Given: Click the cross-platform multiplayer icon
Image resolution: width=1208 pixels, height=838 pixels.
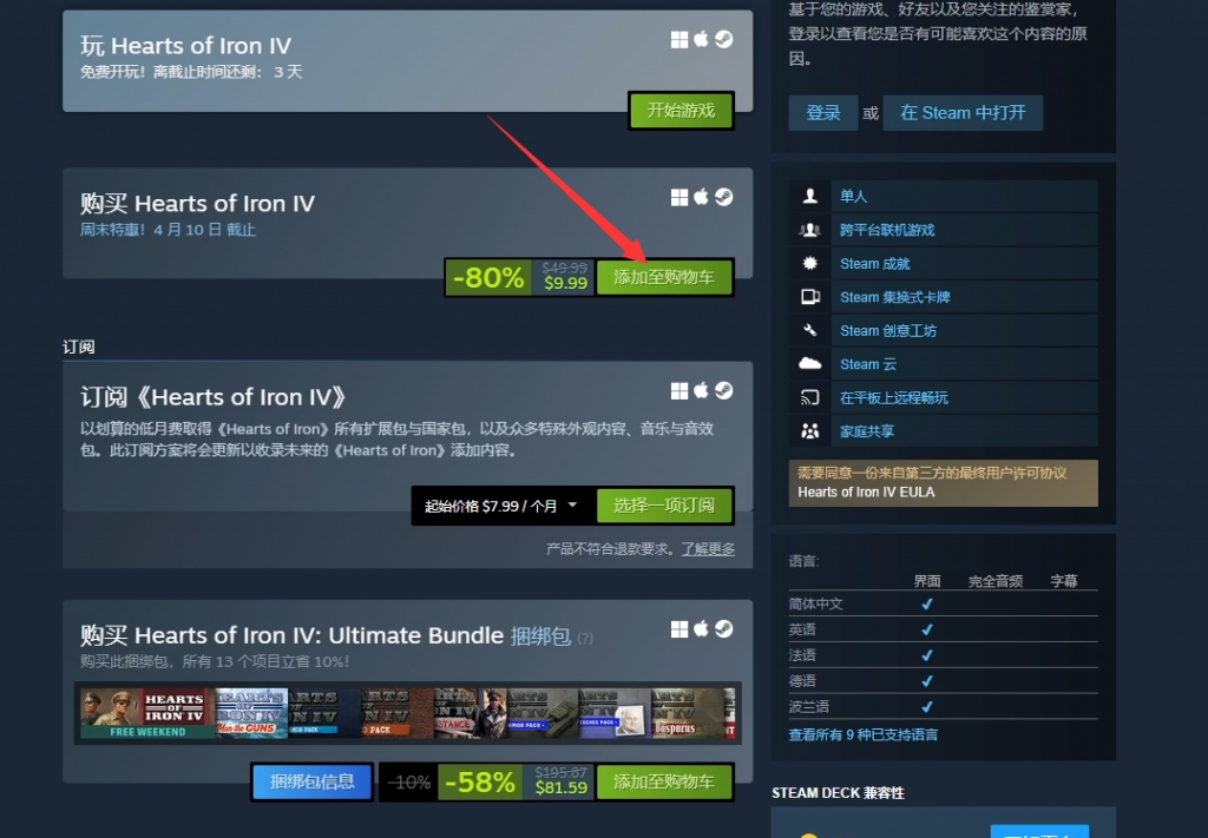Looking at the screenshot, I should click(x=810, y=230).
